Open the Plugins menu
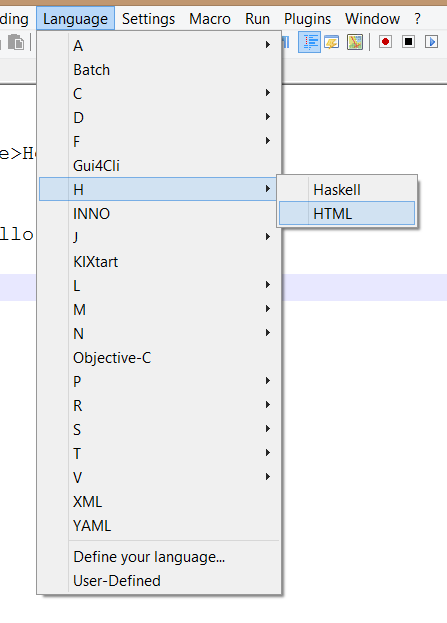 tap(307, 19)
